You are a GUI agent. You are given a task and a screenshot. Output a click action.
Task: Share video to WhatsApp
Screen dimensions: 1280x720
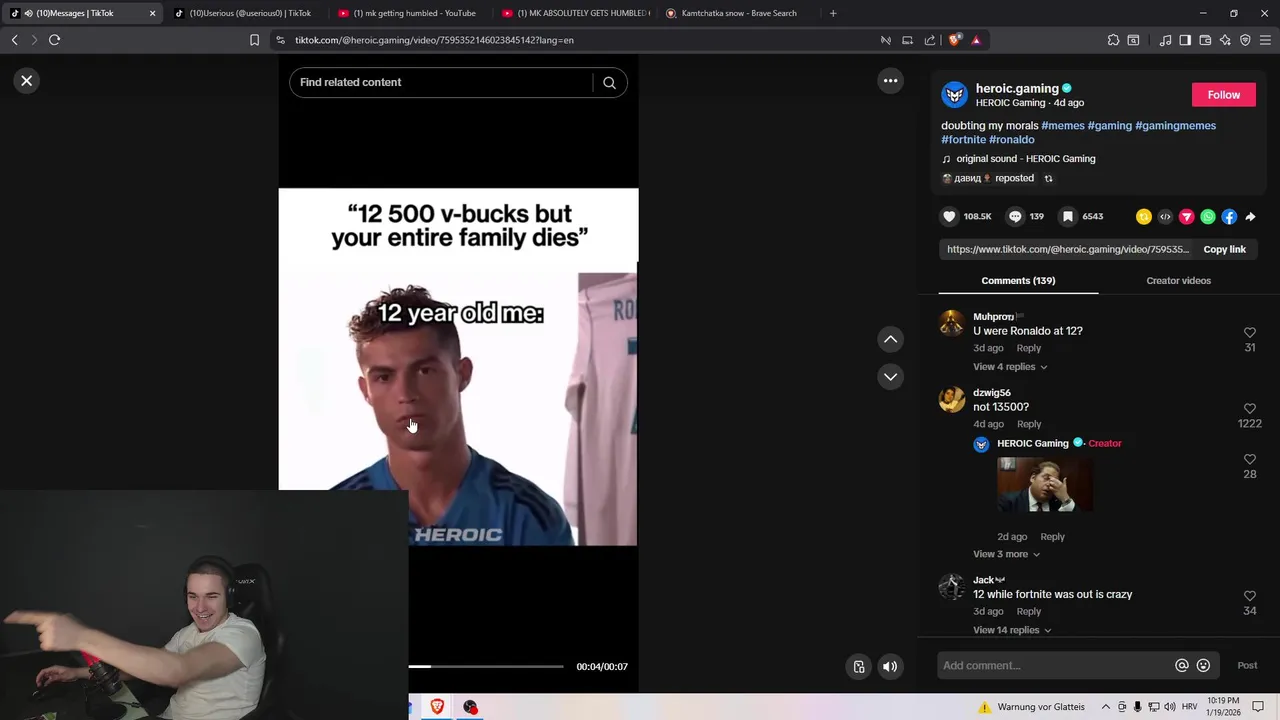1208,217
